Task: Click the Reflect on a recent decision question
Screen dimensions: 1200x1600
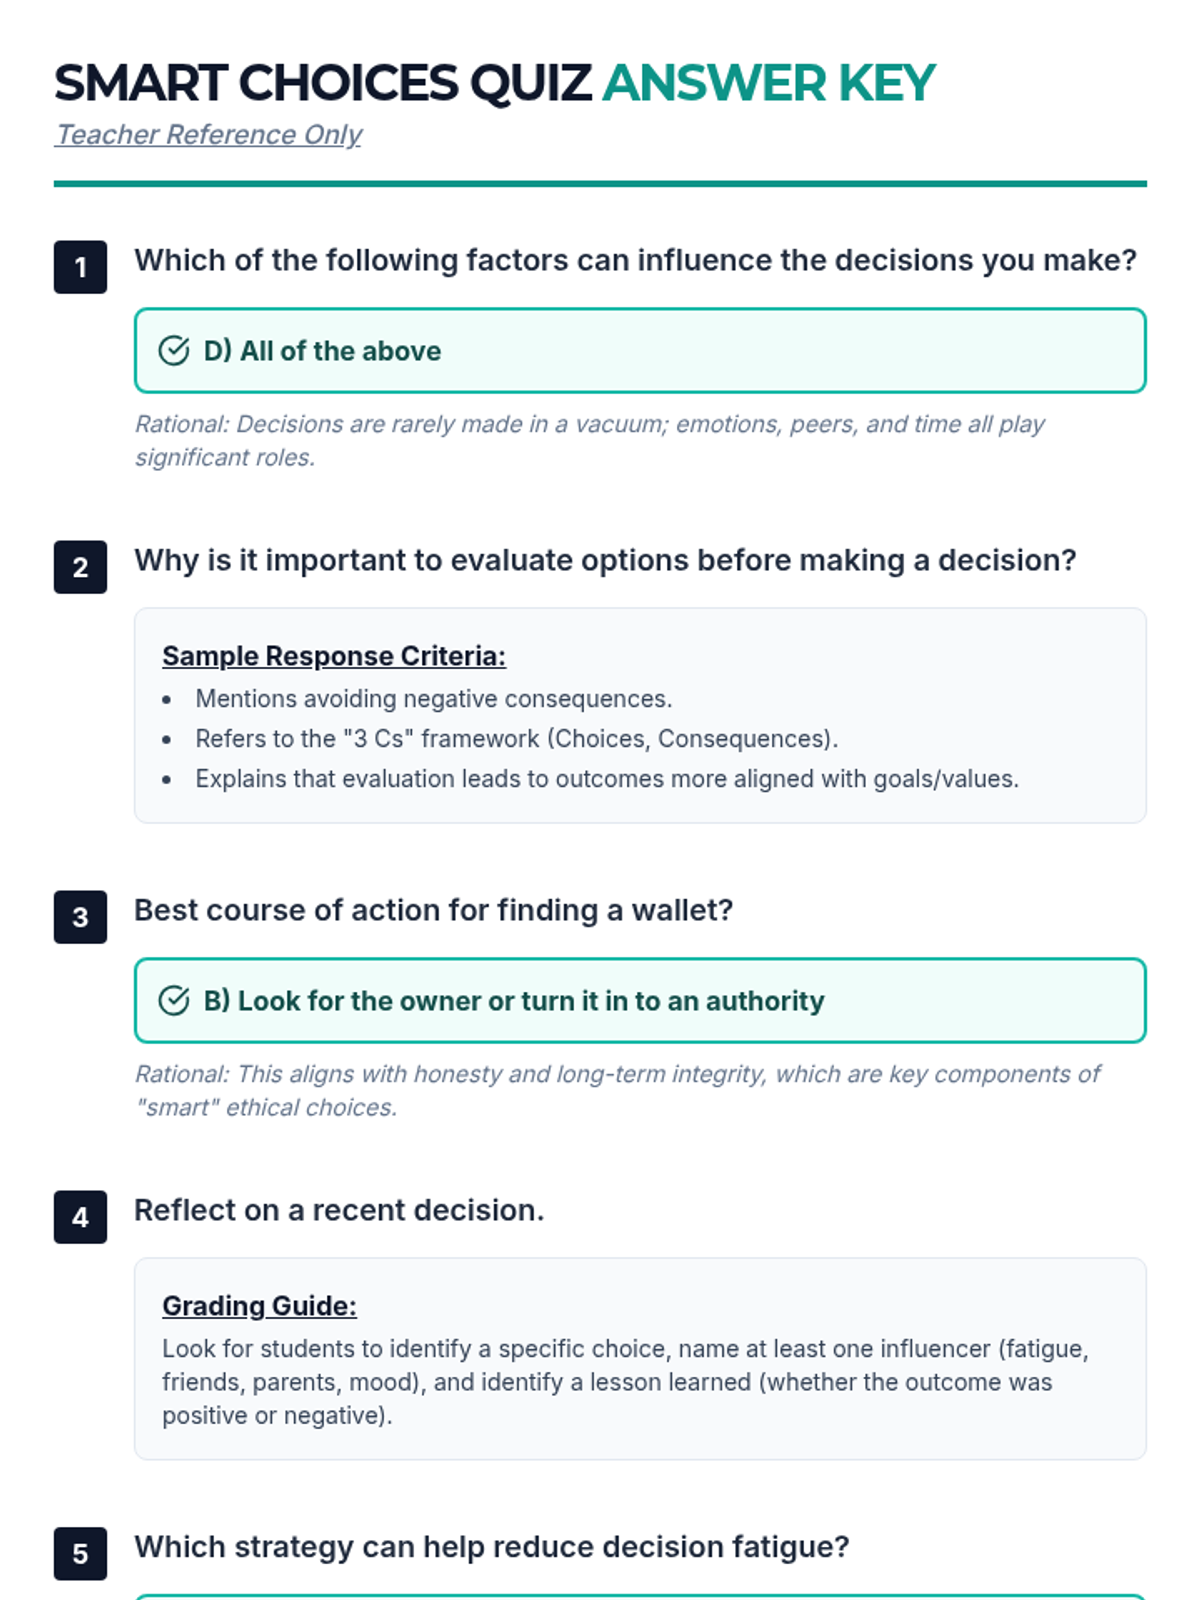Action: pos(339,1211)
